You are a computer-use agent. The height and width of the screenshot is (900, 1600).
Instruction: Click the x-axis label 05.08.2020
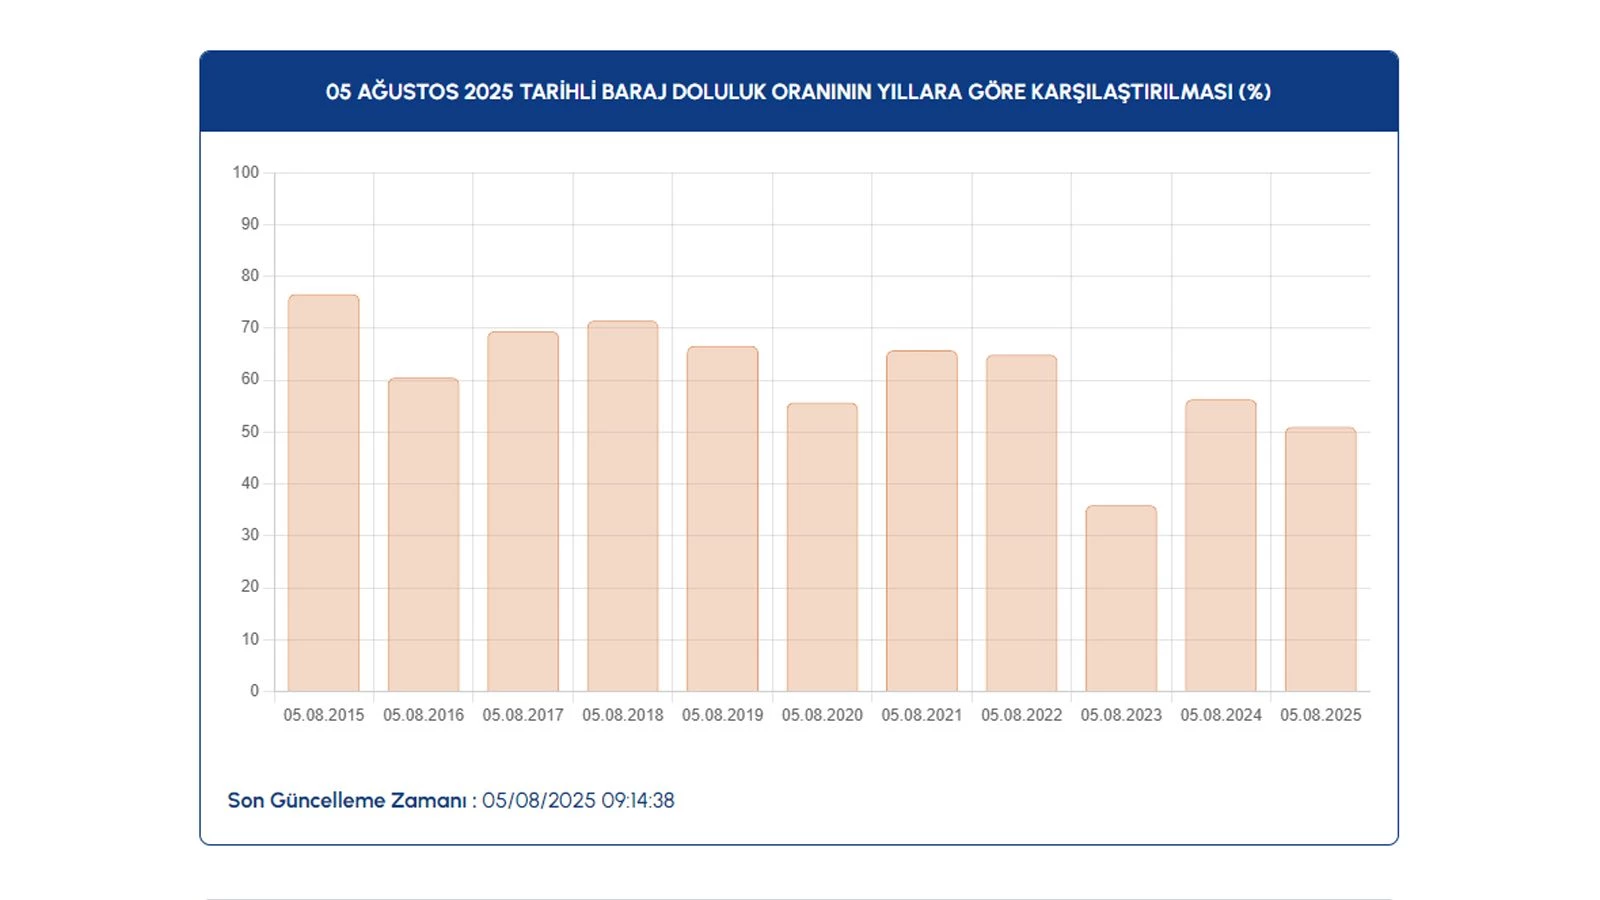822,715
